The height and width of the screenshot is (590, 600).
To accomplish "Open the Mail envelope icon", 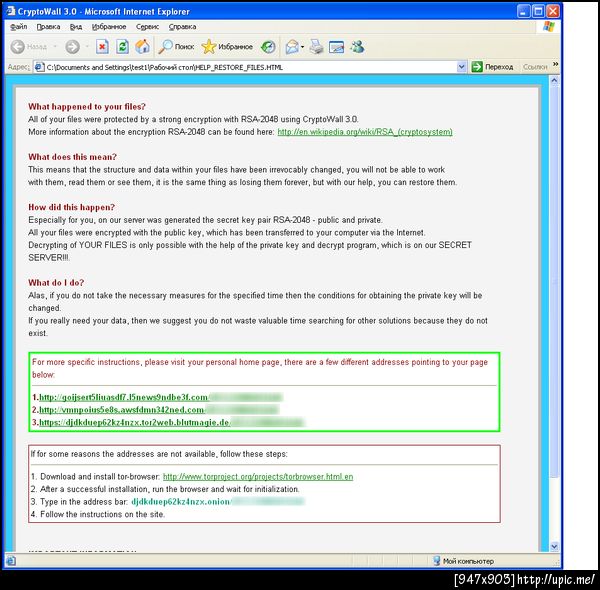I will click(x=292, y=47).
